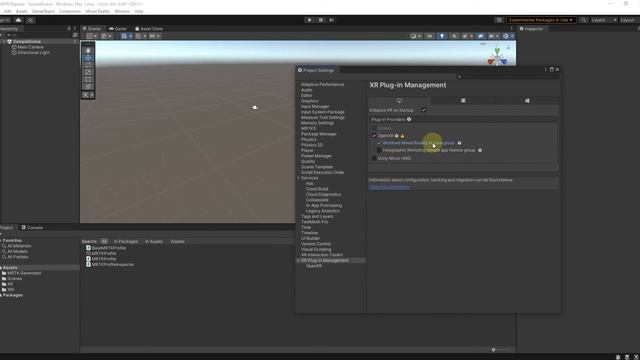This screenshot has width=640, height=360.
Task: Switch to the Game tab
Action: [118, 29]
